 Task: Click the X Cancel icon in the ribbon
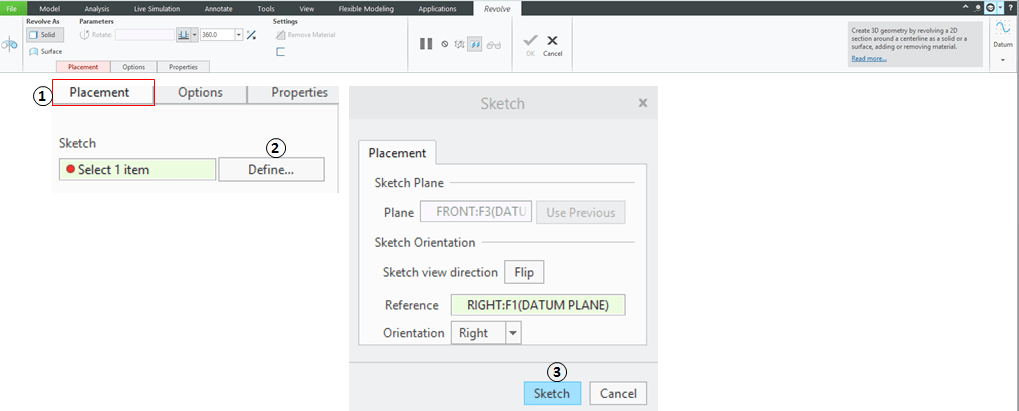552,41
